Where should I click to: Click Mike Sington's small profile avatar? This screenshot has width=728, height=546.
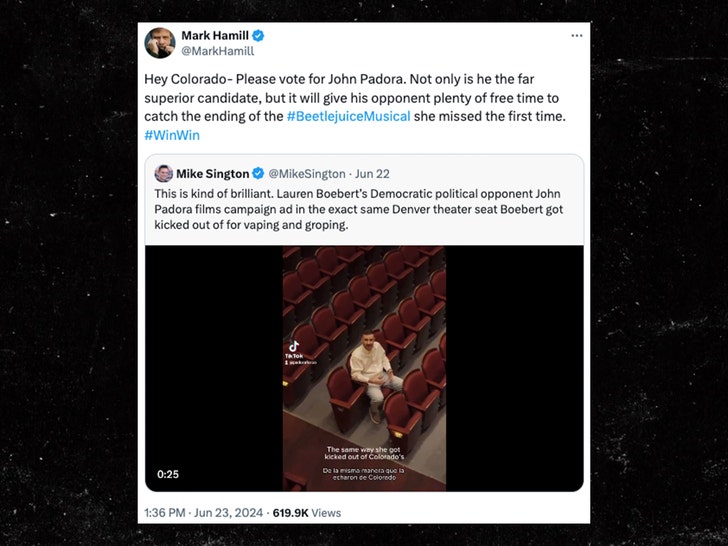[164, 173]
